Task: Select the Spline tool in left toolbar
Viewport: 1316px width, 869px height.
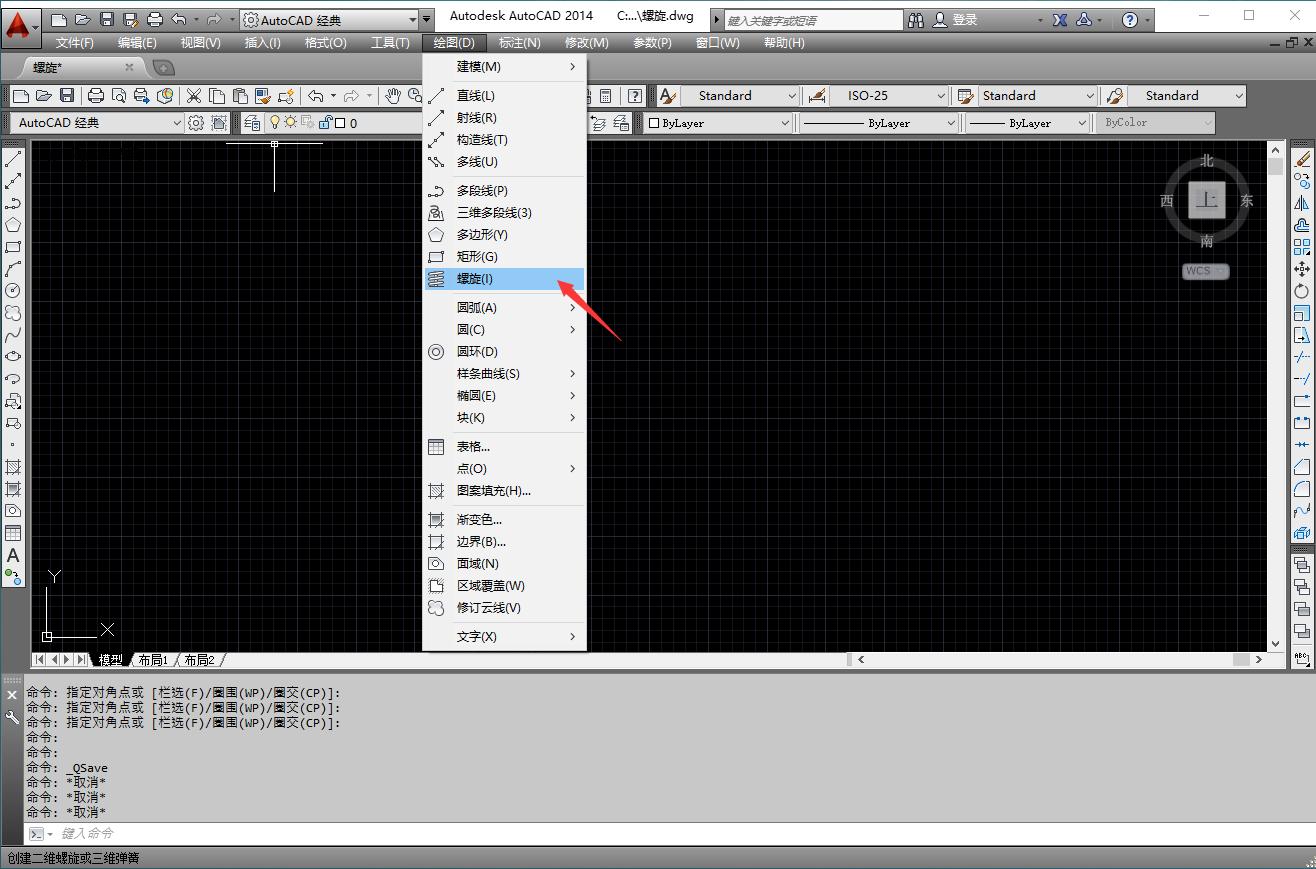Action: click(13, 335)
